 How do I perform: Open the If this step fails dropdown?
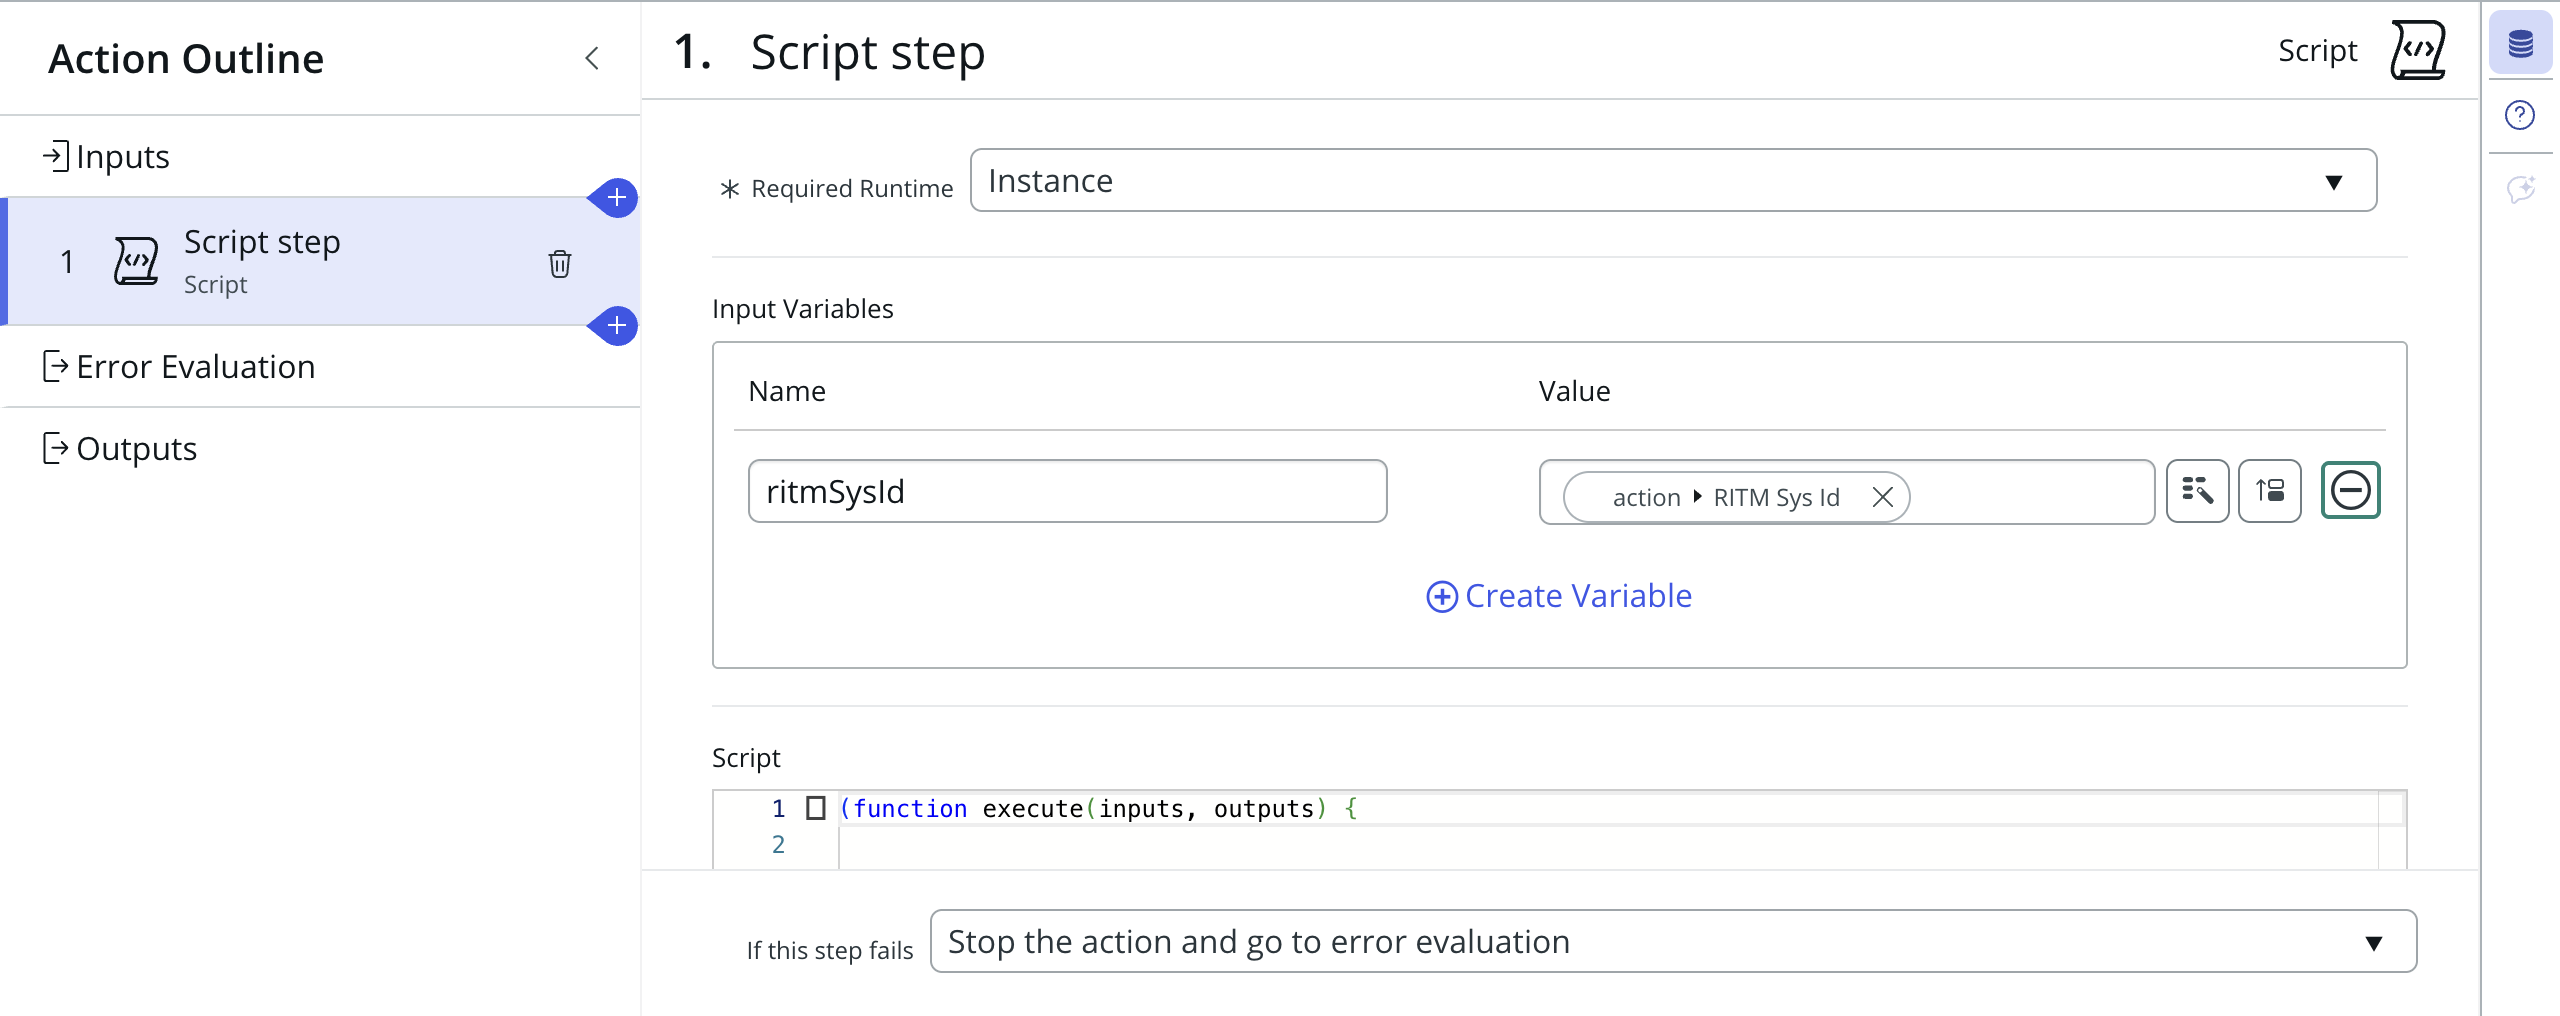[1672, 941]
